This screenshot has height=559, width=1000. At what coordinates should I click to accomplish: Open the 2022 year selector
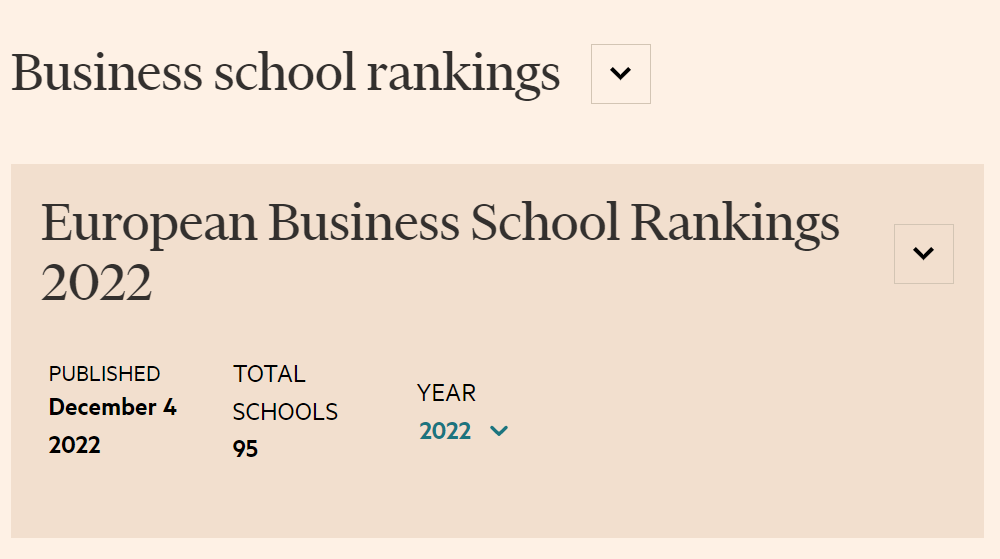coord(464,431)
